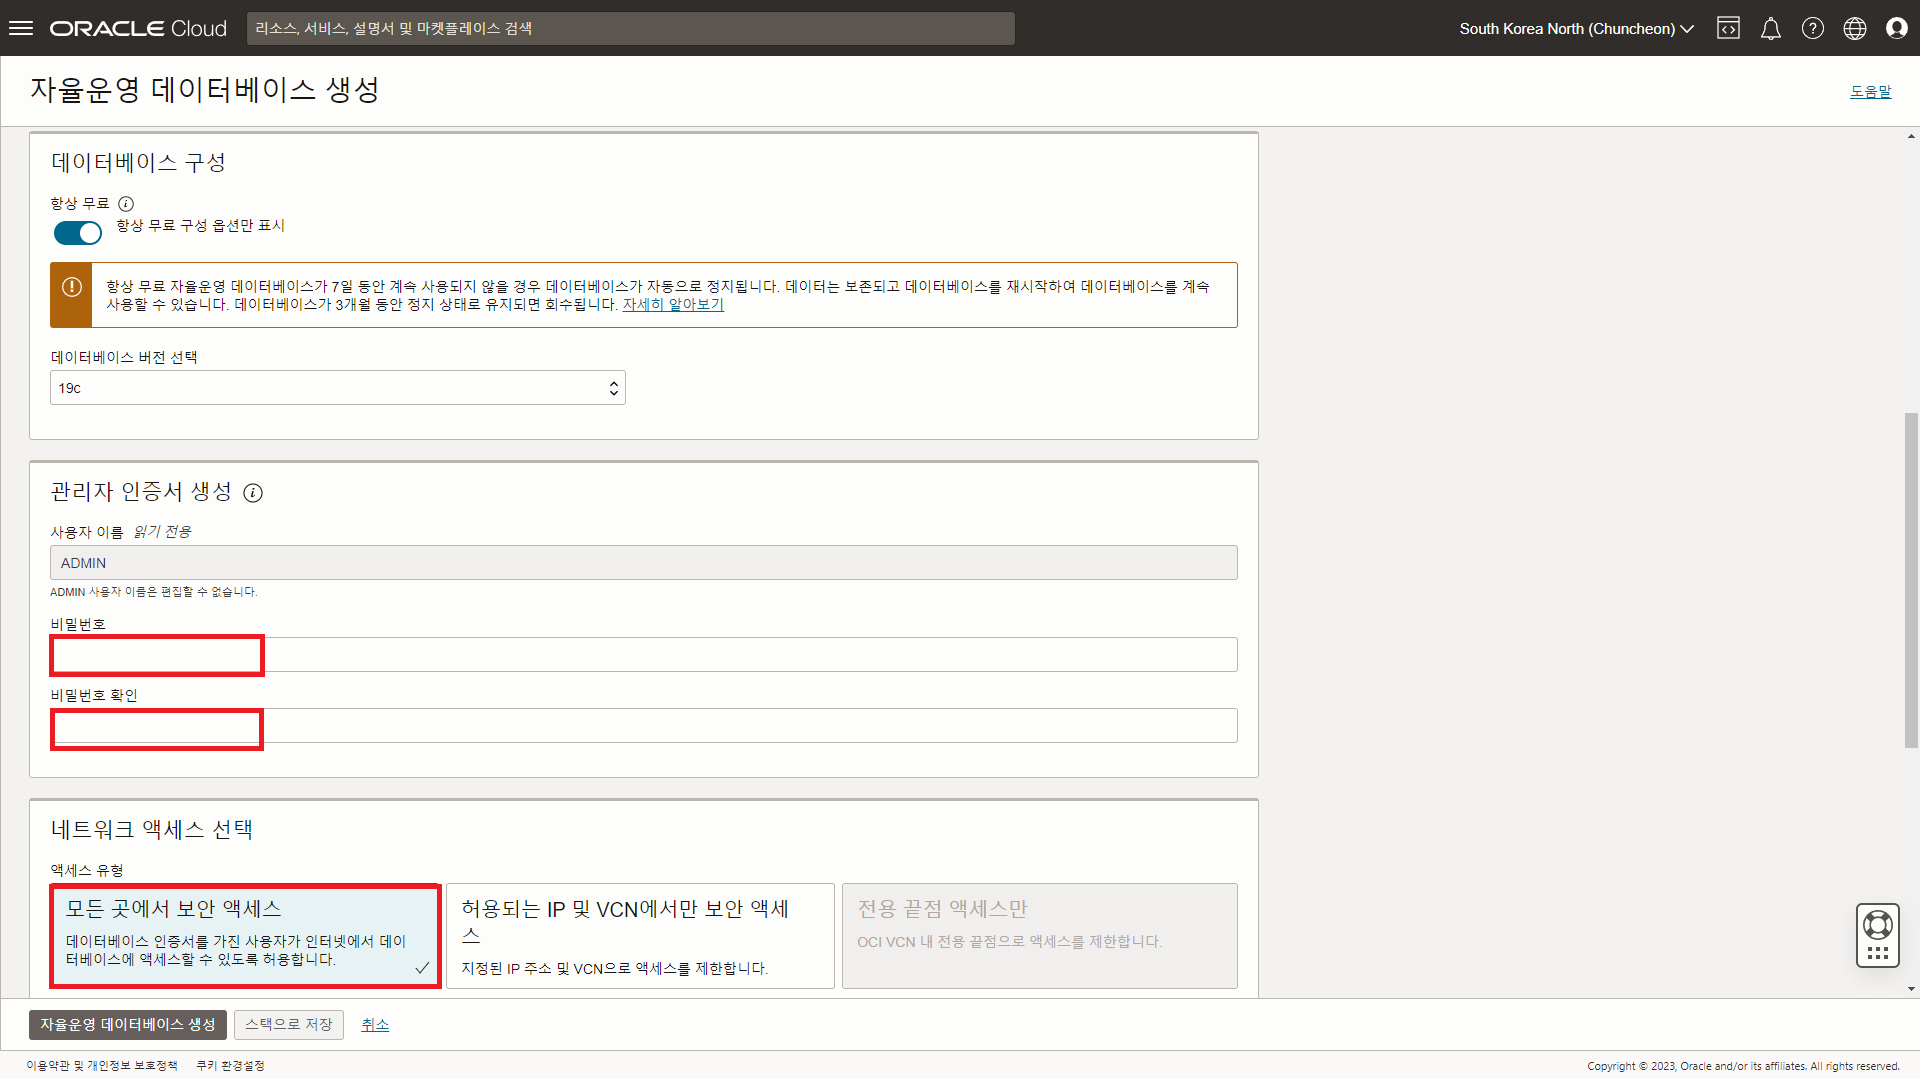The height and width of the screenshot is (1079, 1920).
Task: Click the scrollbar up arrow
Action: [x=1911, y=136]
